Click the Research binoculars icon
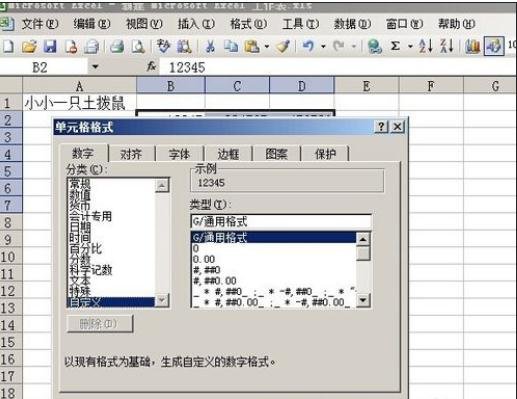517x399 pixels. click(184, 46)
